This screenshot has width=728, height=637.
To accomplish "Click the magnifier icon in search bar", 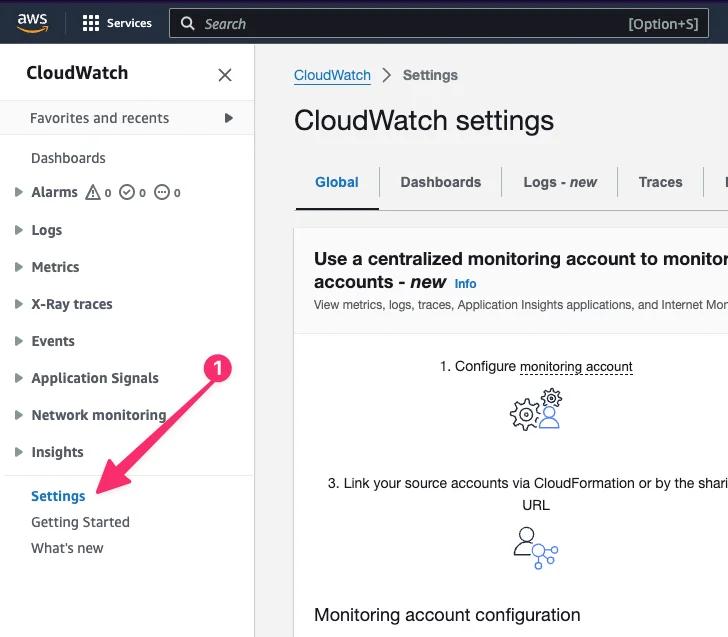I will click(187, 24).
